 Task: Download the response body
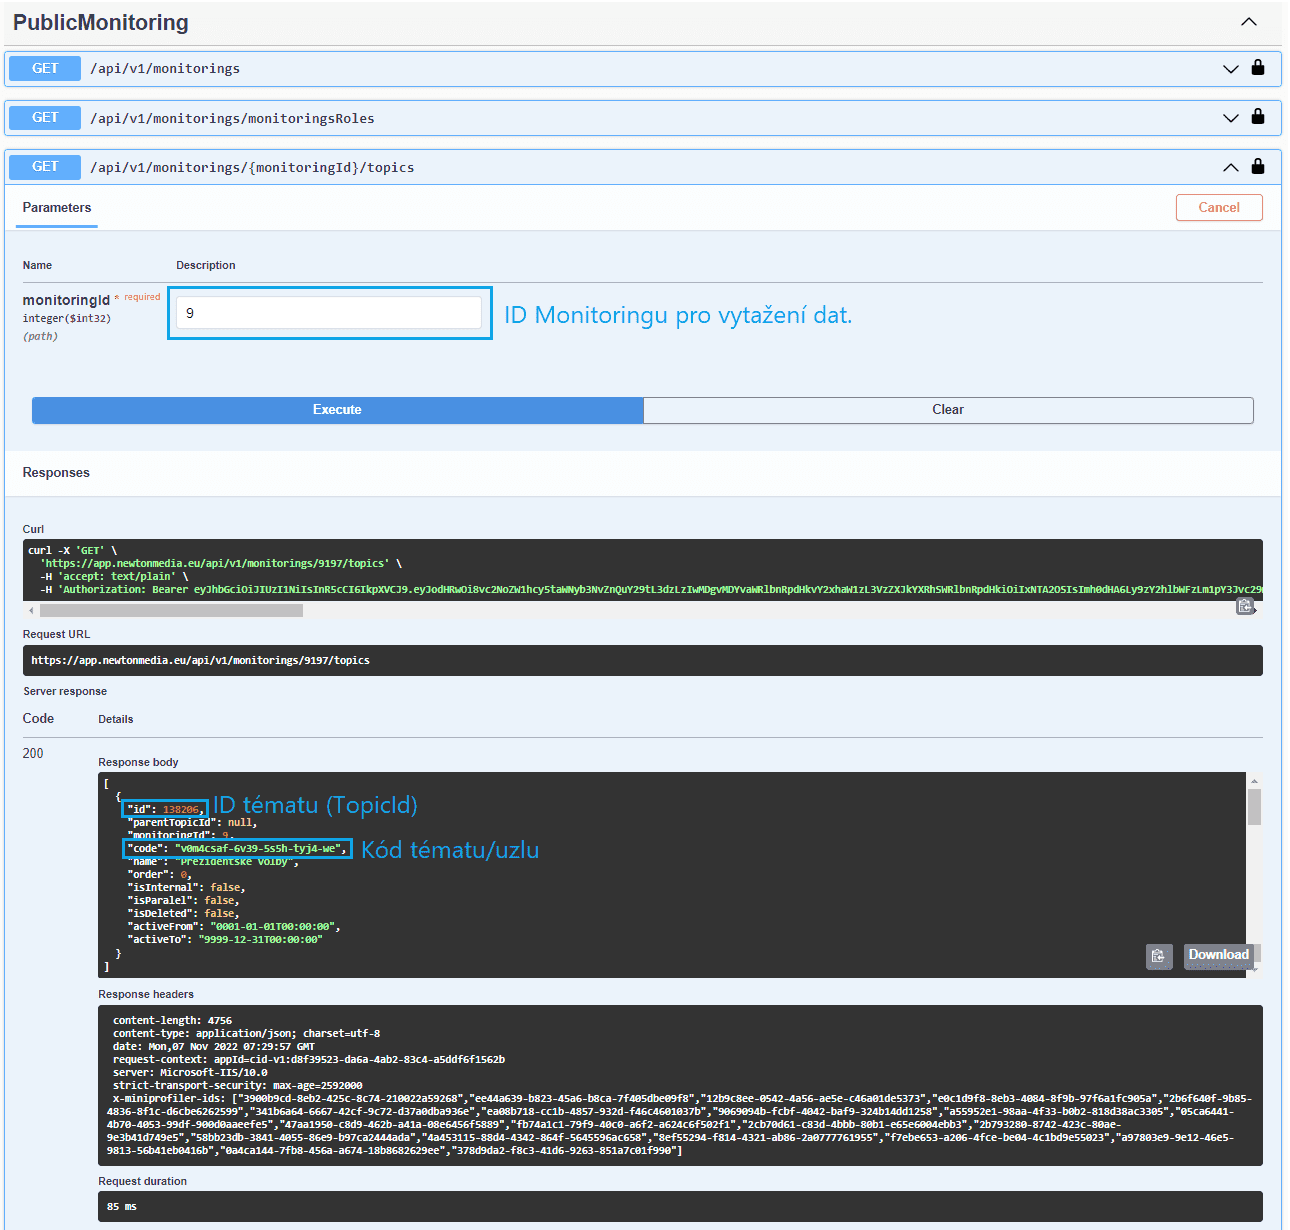(1218, 955)
